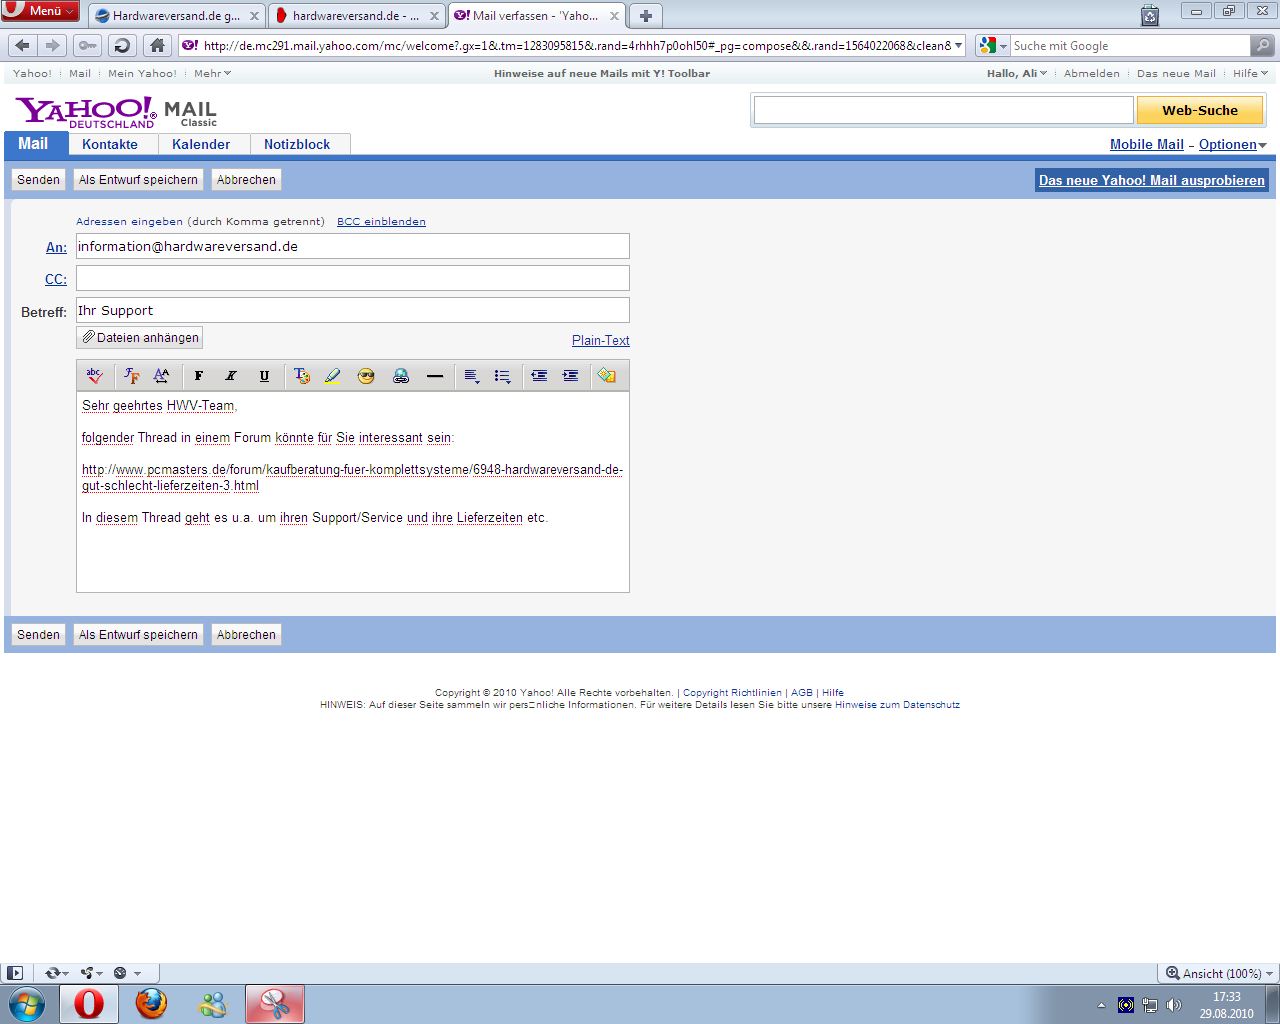Try Das neue Yahoo! Mail ausprobieren

pyautogui.click(x=1152, y=180)
